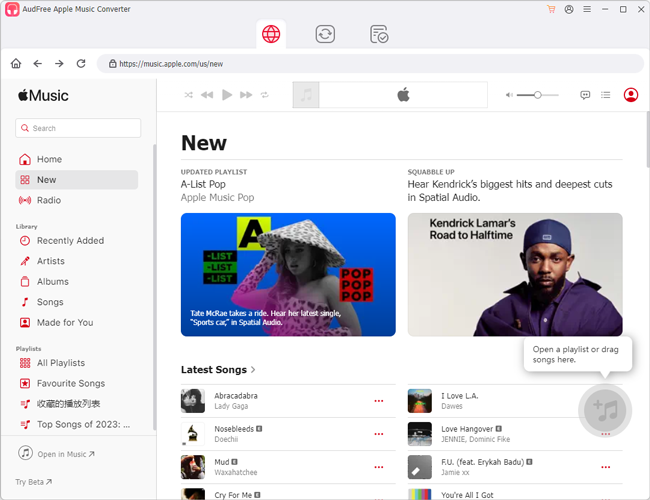Open the Apple Music account profile
The width and height of the screenshot is (650, 500).
(631, 95)
